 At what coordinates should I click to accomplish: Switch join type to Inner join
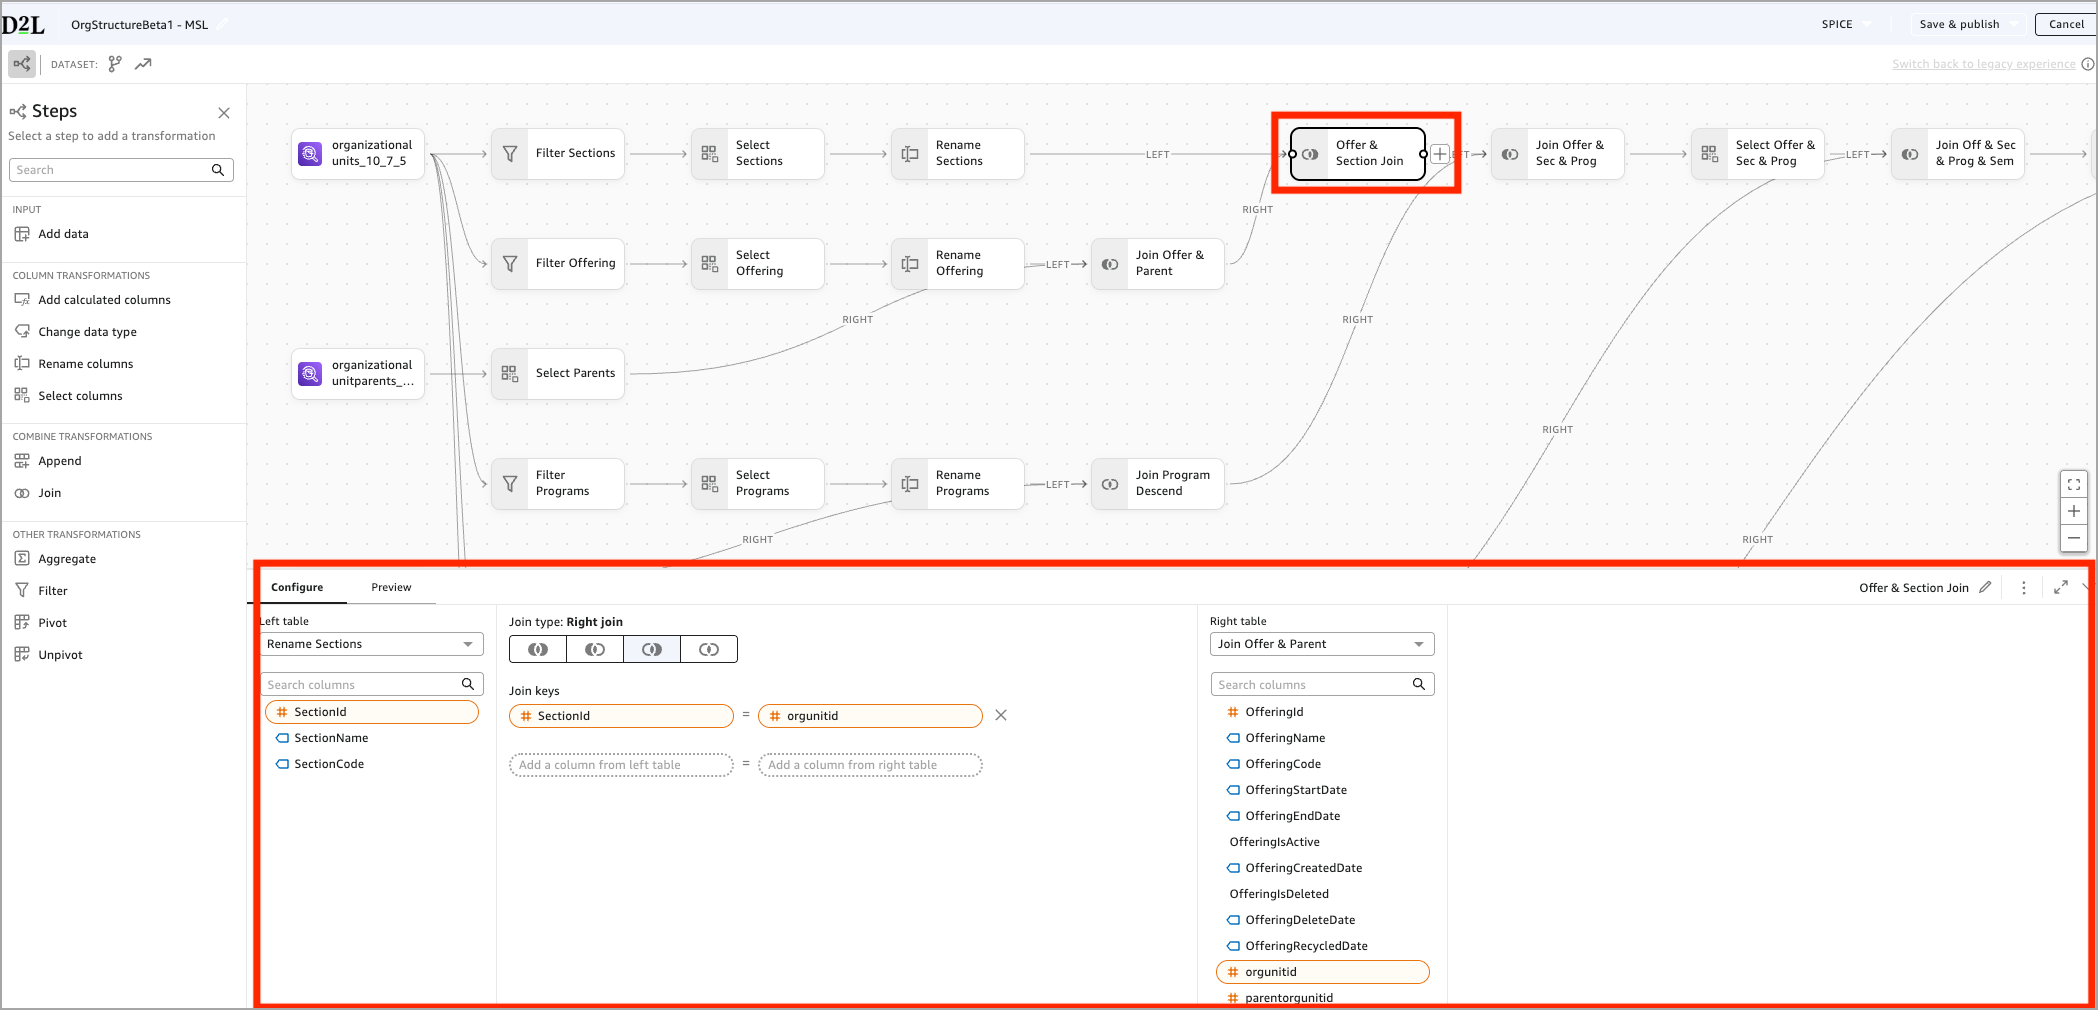[537, 649]
